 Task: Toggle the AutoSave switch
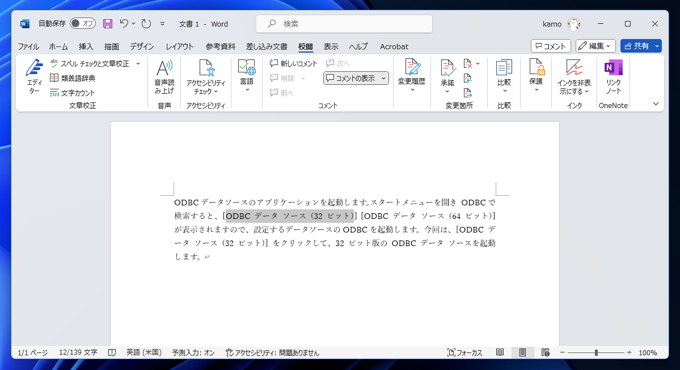[83, 24]
